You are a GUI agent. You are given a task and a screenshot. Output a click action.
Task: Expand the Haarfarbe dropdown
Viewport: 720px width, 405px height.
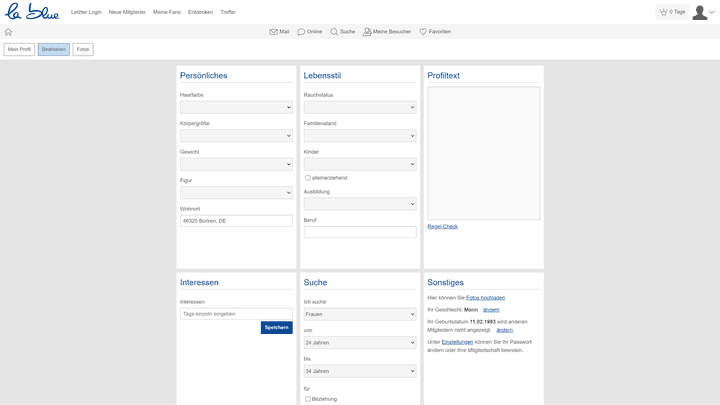[236, 107]
